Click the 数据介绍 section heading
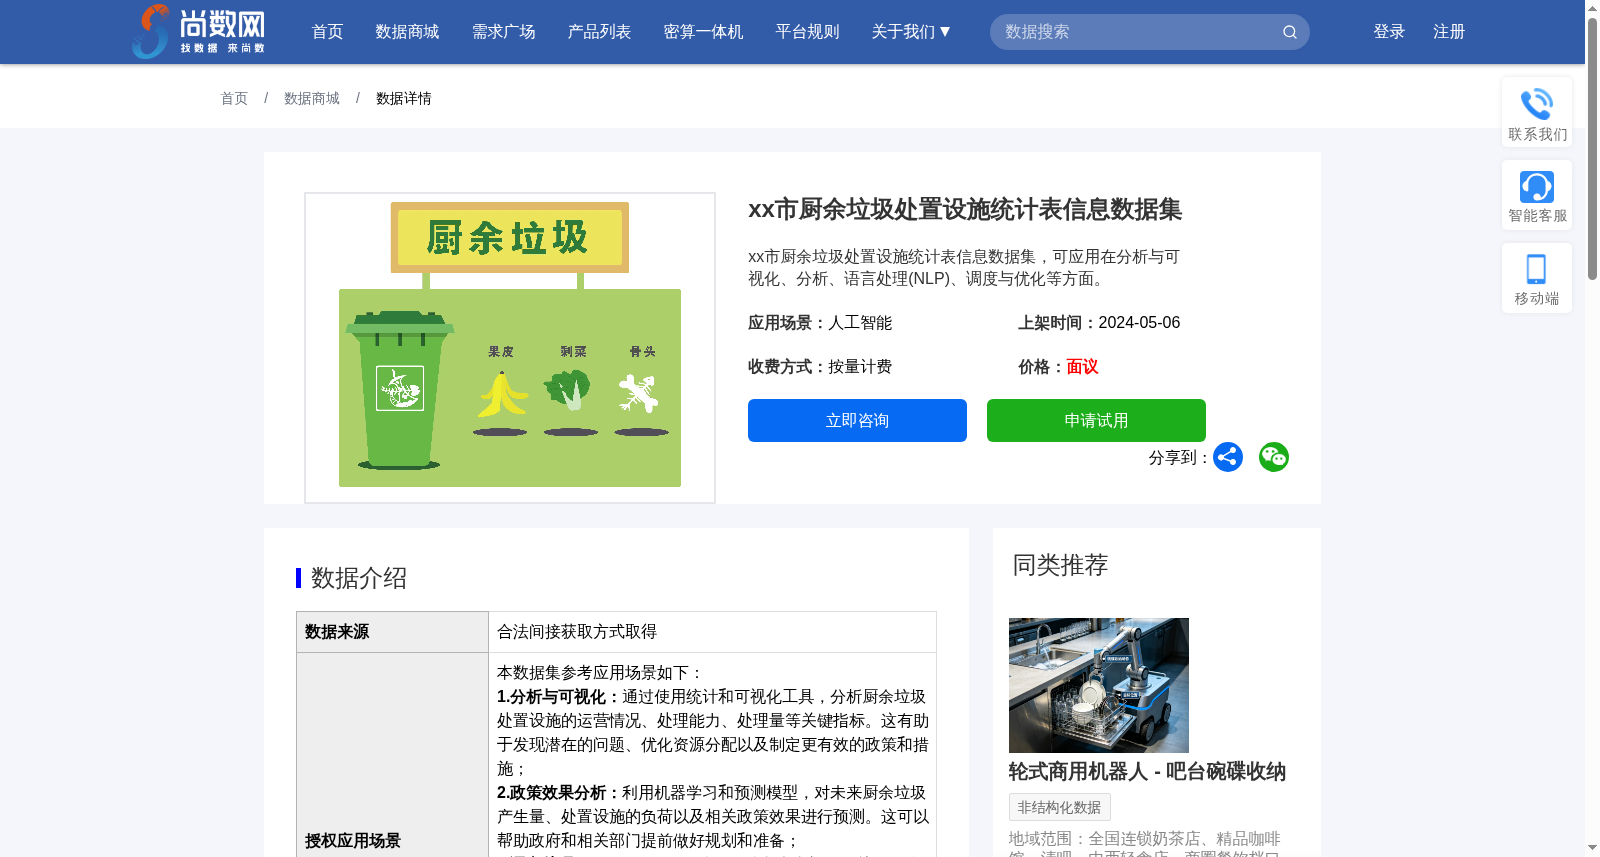Image resolution: width=1600 pixels, height=857 pixels. (359, 578)
